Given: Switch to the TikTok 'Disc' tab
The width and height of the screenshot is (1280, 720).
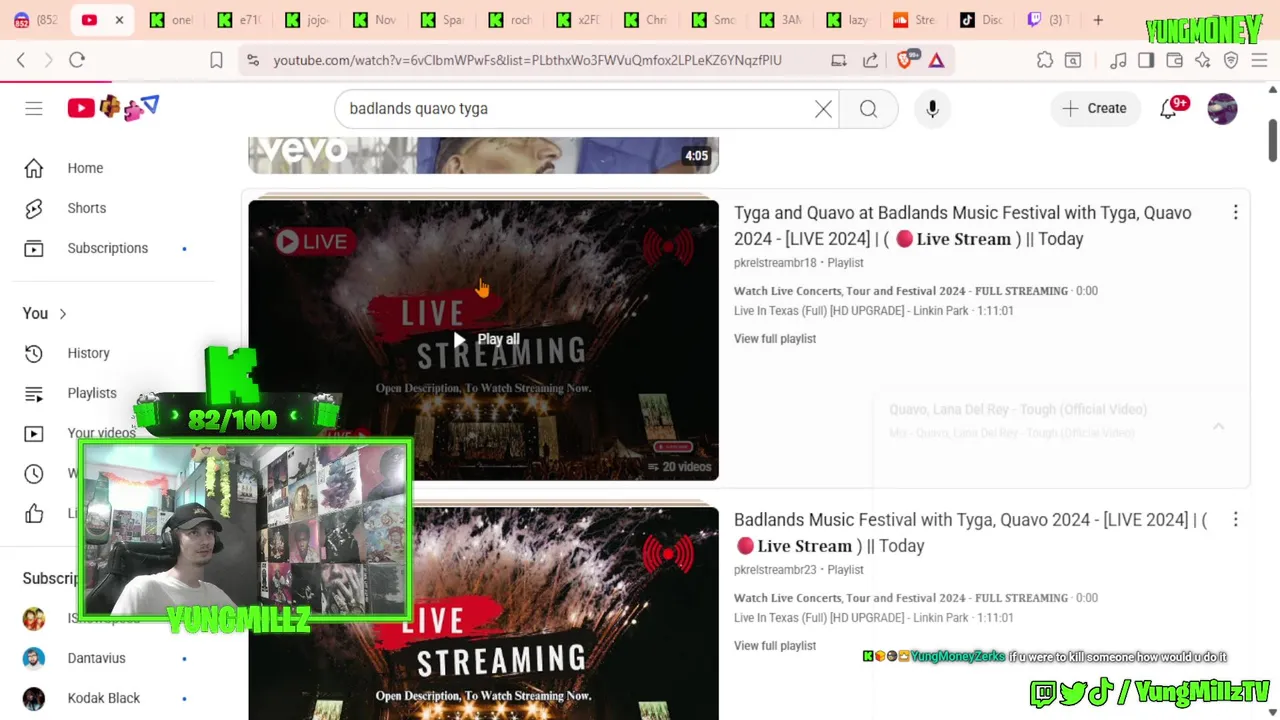Looking at the screenshot, I should (x=981, y=20).
